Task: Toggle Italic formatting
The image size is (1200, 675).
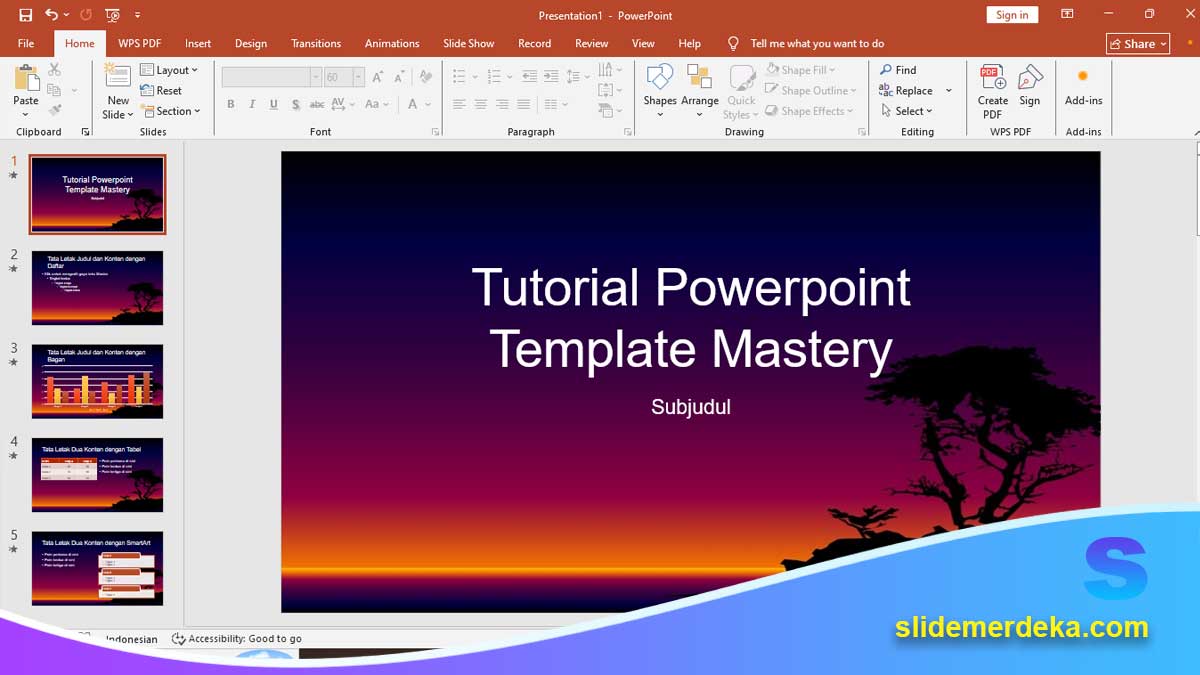Action: (x=252, y=104)
